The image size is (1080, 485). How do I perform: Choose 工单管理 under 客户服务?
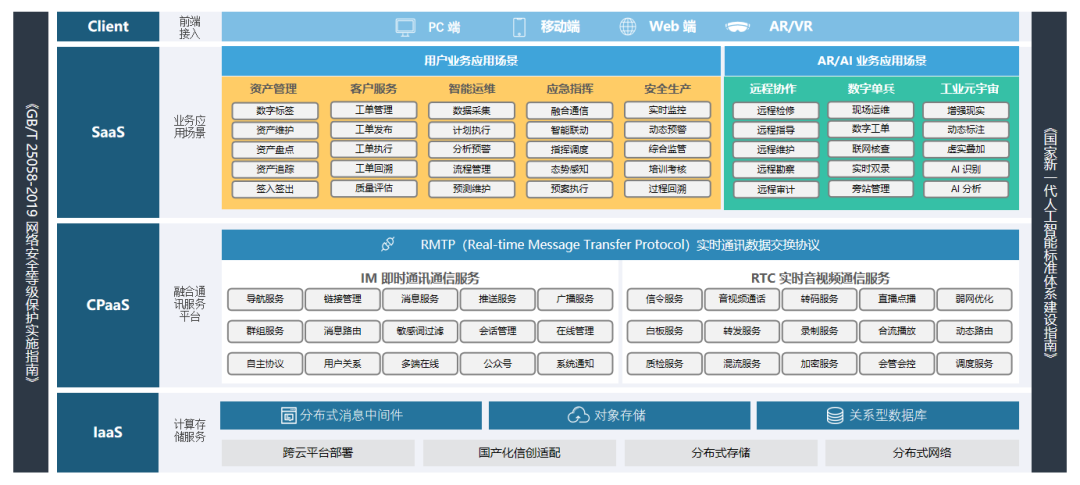coord(374,110)
